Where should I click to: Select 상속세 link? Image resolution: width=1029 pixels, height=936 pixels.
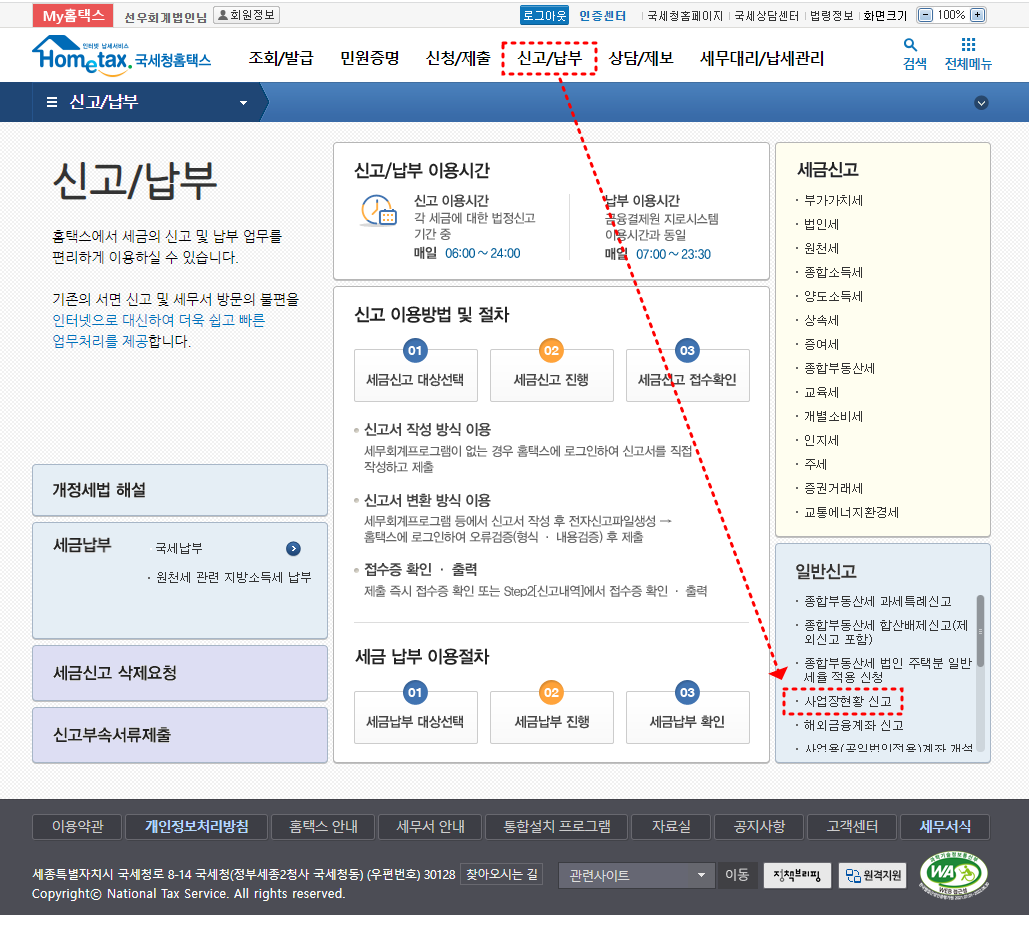[x=822, y=320]
